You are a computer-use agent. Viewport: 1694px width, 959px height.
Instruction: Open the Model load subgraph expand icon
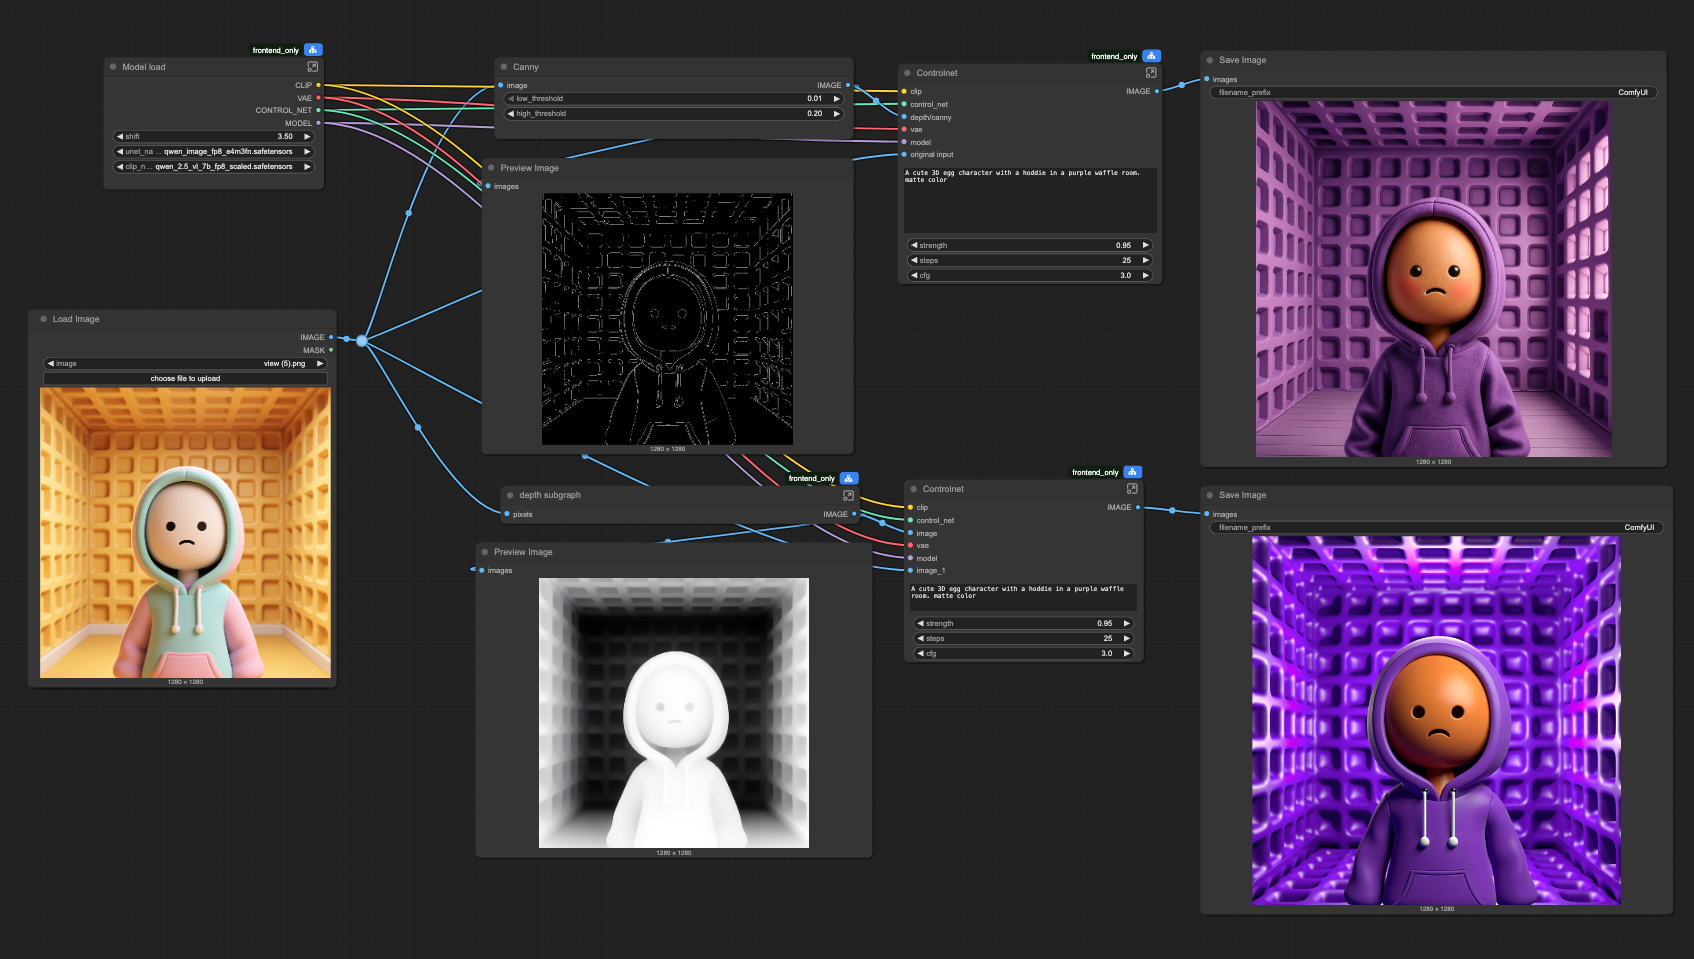point(312,66)
